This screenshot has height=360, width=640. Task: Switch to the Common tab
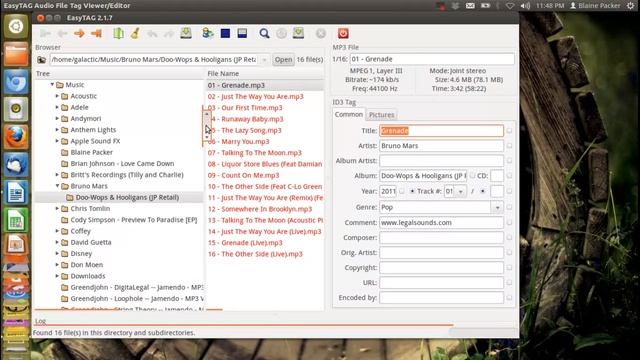click(349, 114)
